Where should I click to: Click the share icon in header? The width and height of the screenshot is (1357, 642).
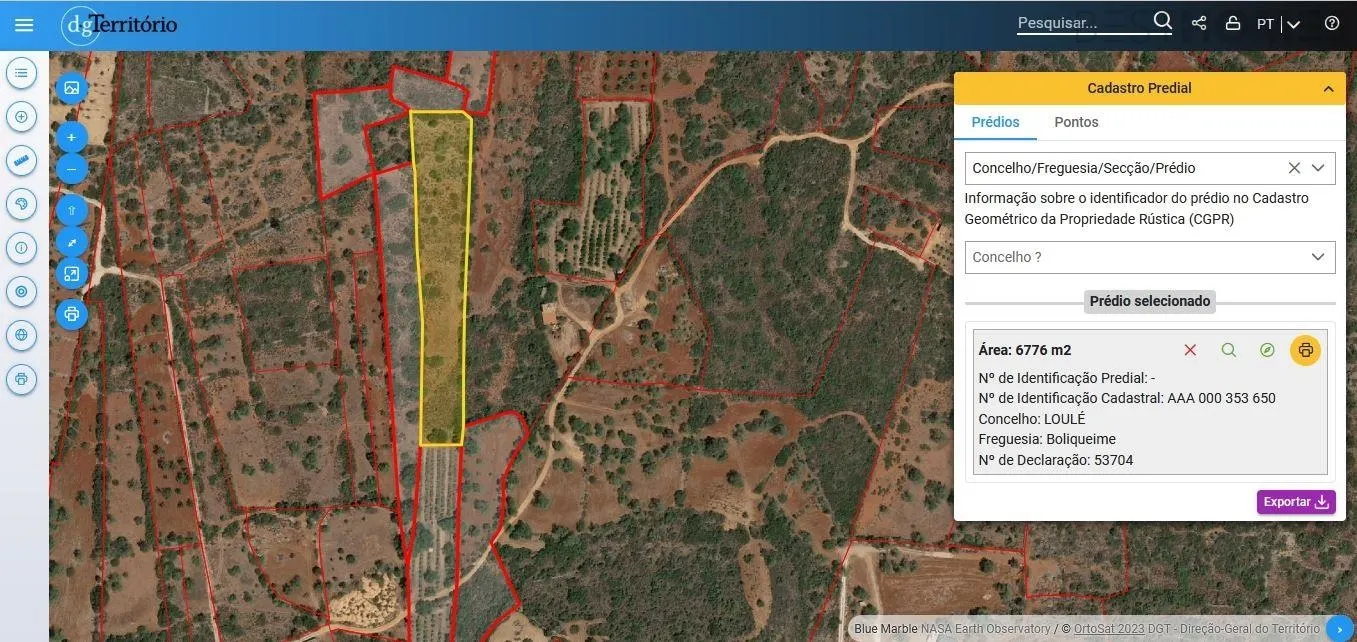pyautogui.click(x=1199, y=24)
